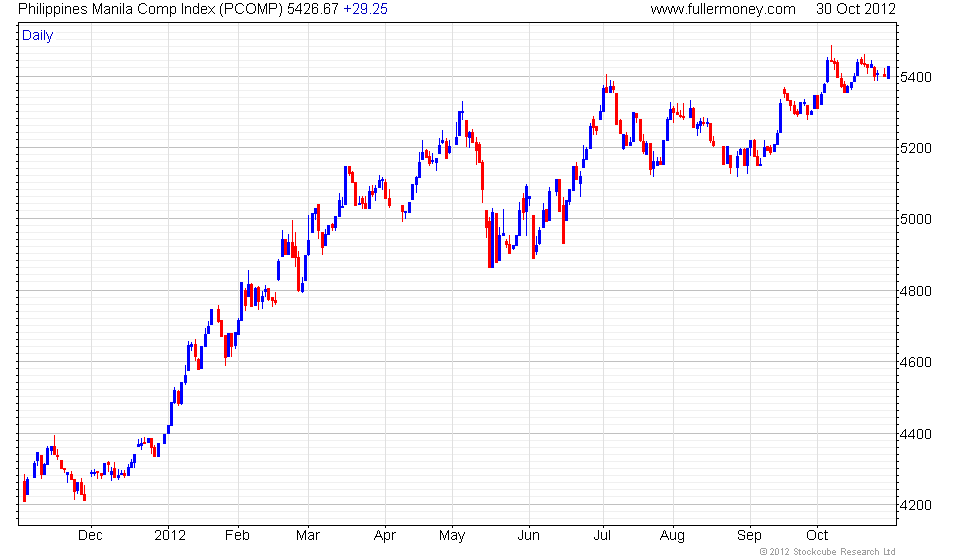Click the 4800 price axis label
The height and width of the screenshot is (560, 980).
click(915, 291)
